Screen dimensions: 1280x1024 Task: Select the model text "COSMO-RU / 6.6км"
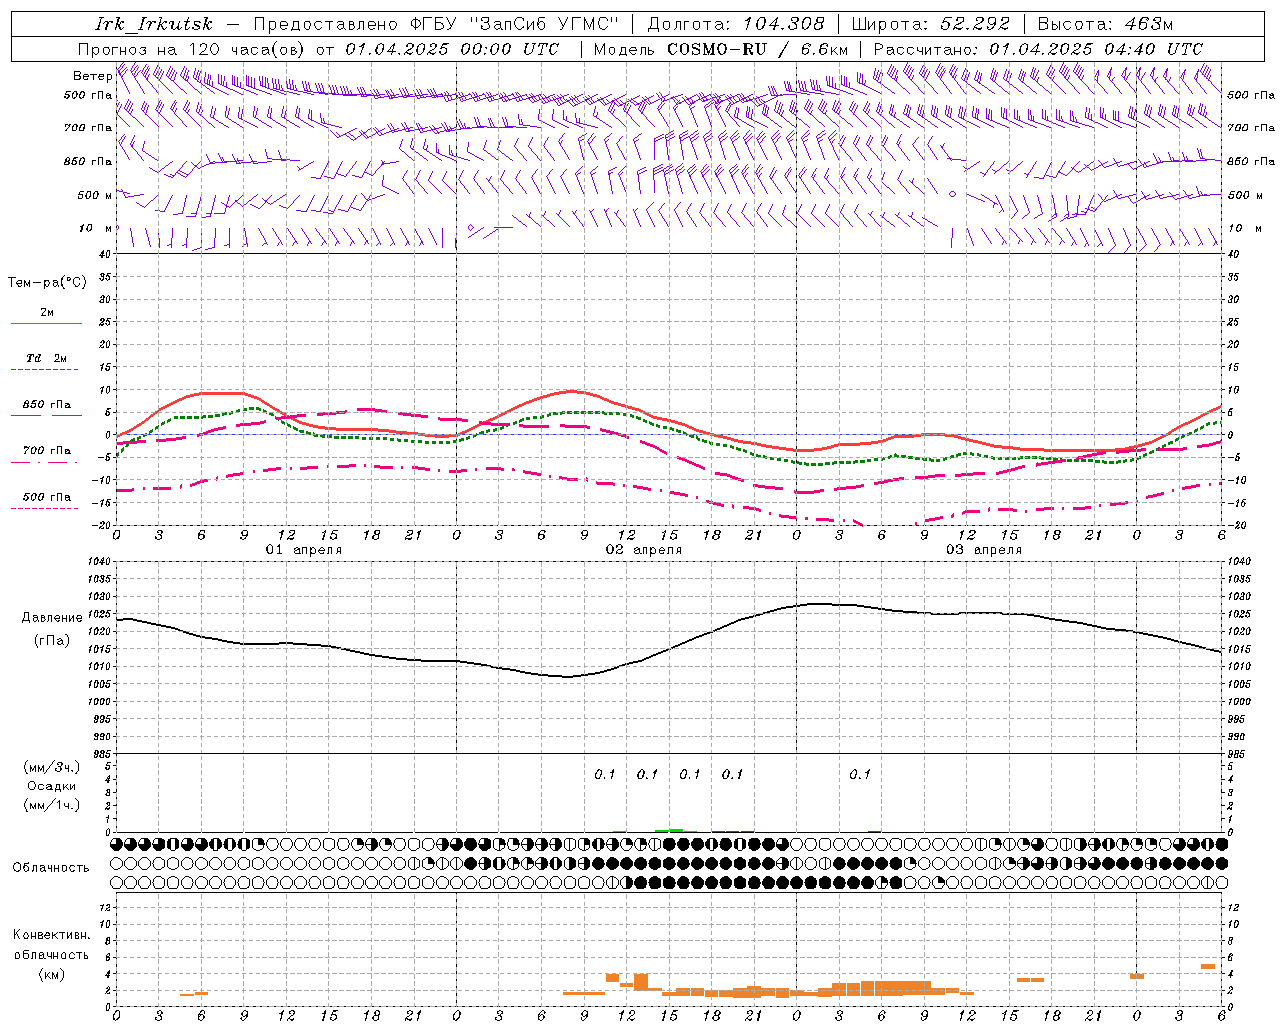click(x=757, y=49)
